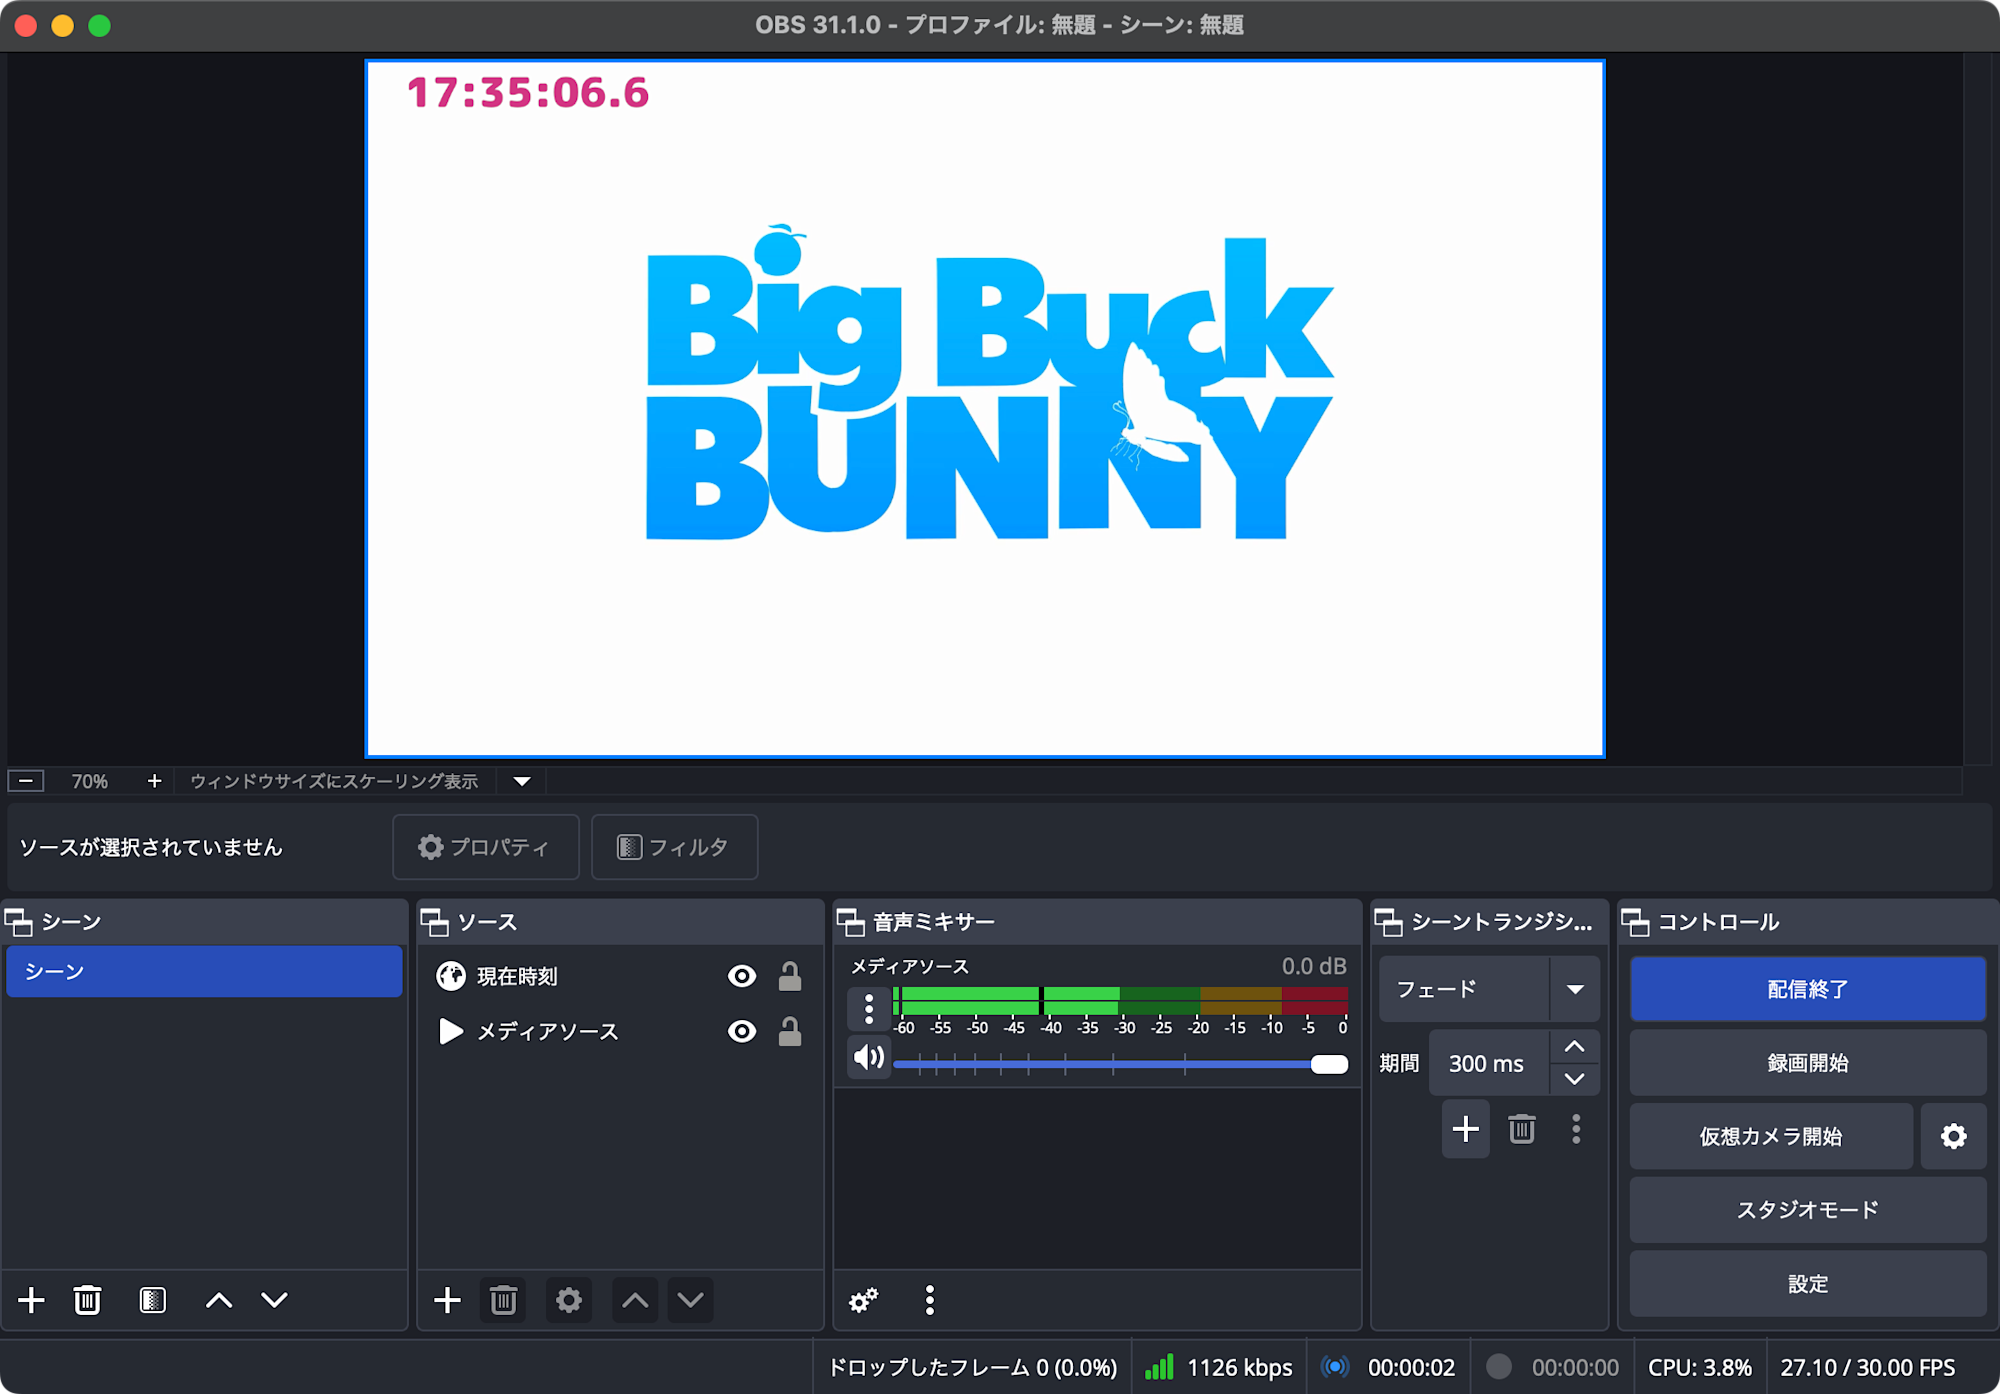Open scene filters icon

tap(153, 1300)
